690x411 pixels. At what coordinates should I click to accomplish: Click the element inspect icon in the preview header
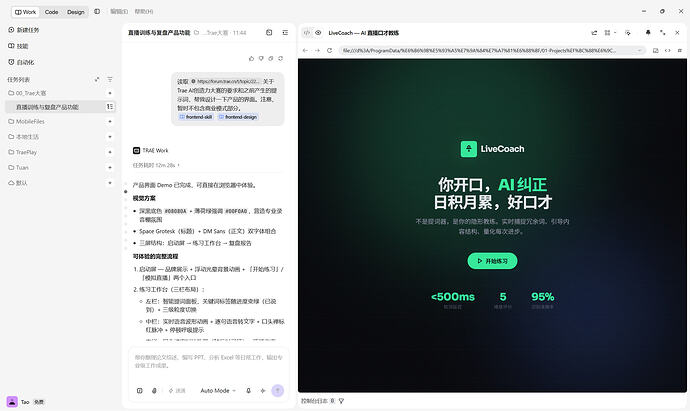(628, 33)
